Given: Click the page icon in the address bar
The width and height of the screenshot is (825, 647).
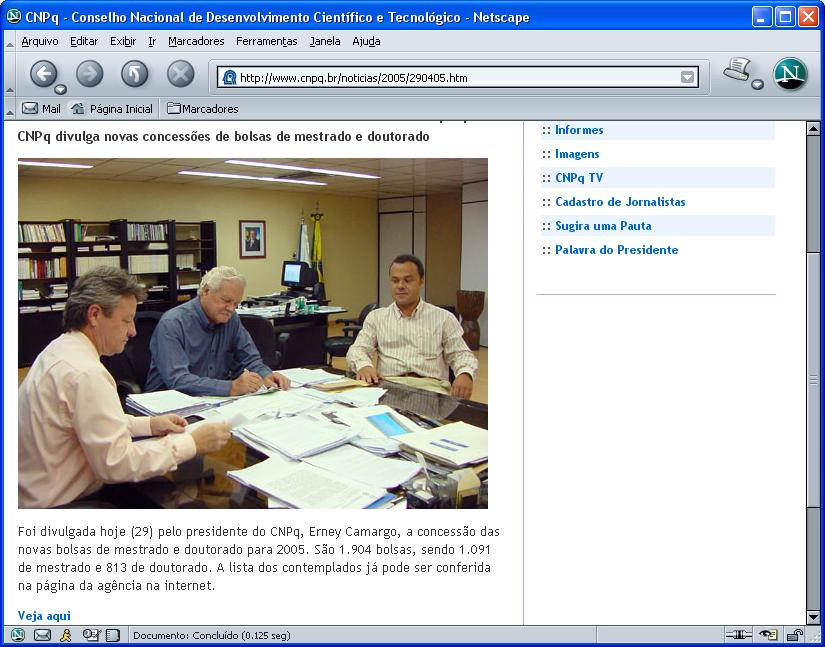Looking at the screenshot, I should click(229, 78).
